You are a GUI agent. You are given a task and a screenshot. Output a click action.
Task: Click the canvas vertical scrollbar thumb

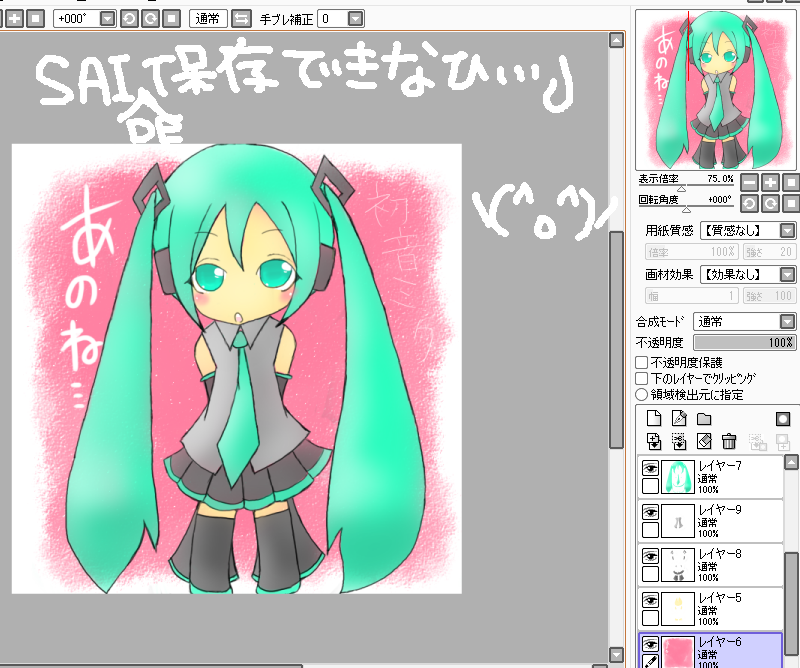point(616,340)
